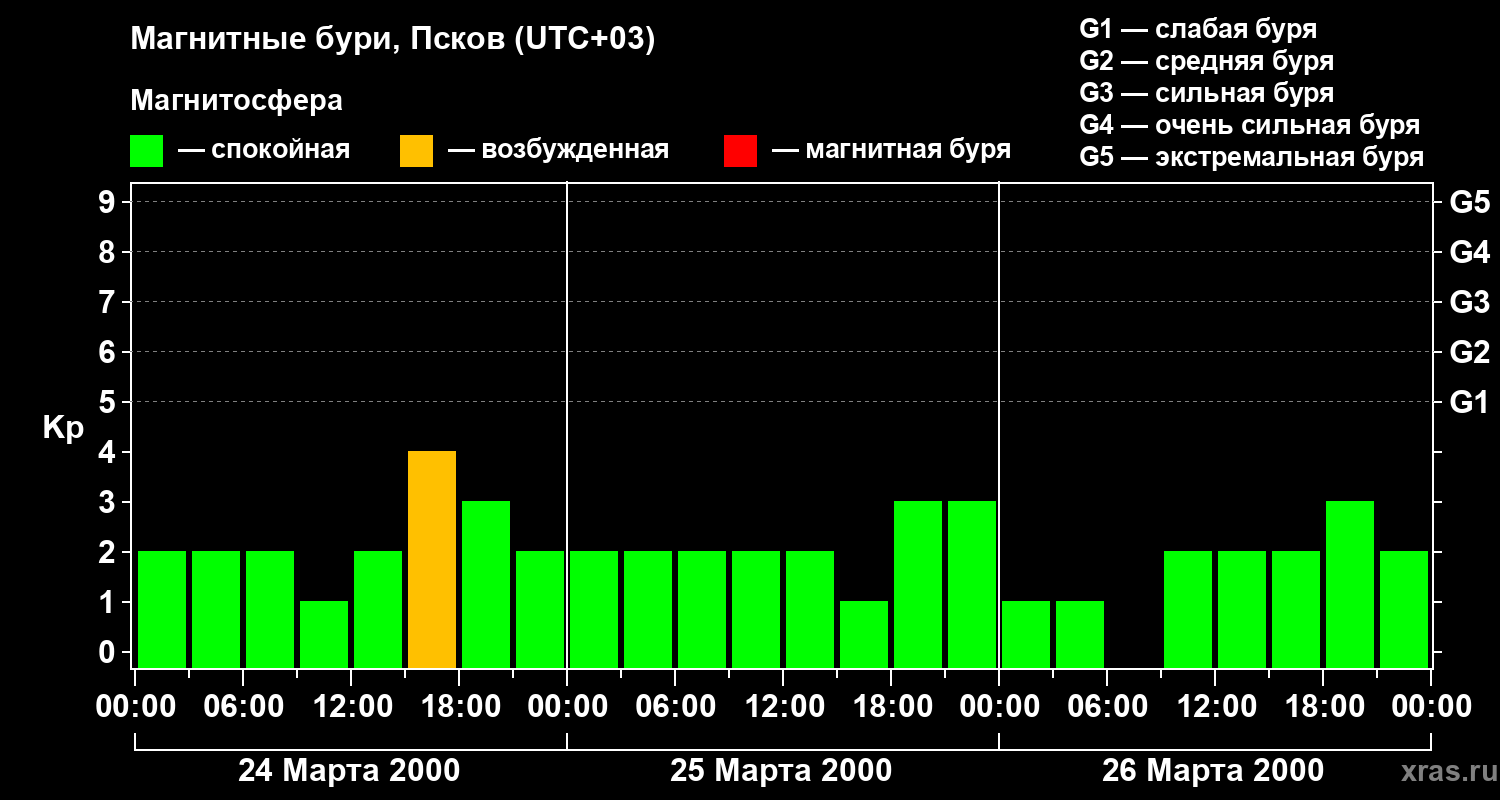Click the orange Kp 4 bar on 24 March
The width and height of the screenshot is (1500, 800).
[432, 559]
